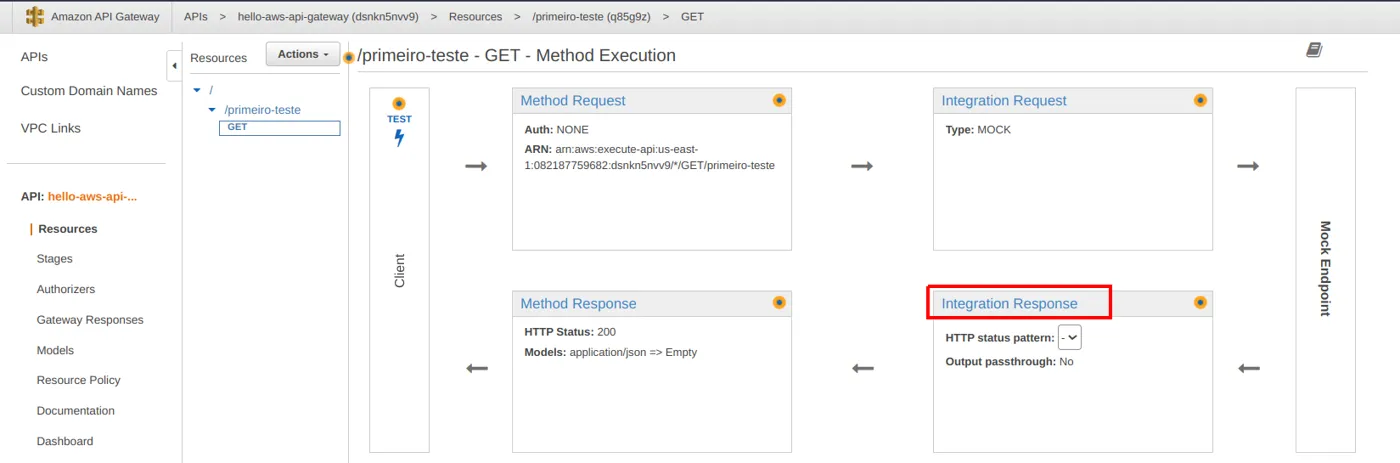Click /primeiro-teste (q85g9z) breadcrumb
The width and height of the screenshot is (1400, 463).
coord(592,17)
